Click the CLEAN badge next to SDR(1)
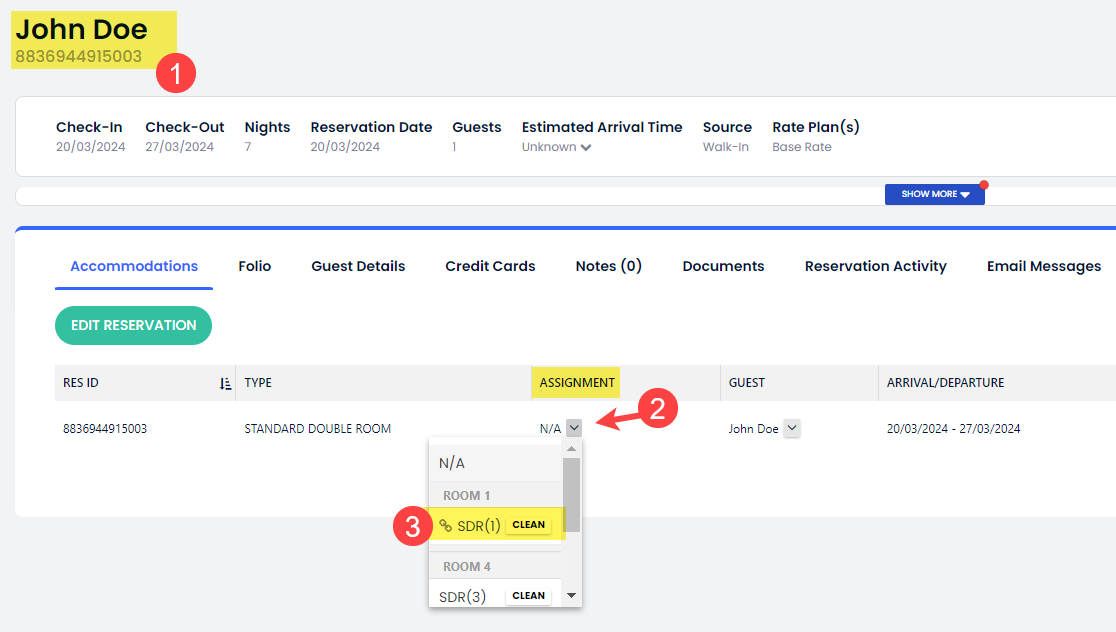Viewport: 1116px width, 632px height. (x=528, y=525)
